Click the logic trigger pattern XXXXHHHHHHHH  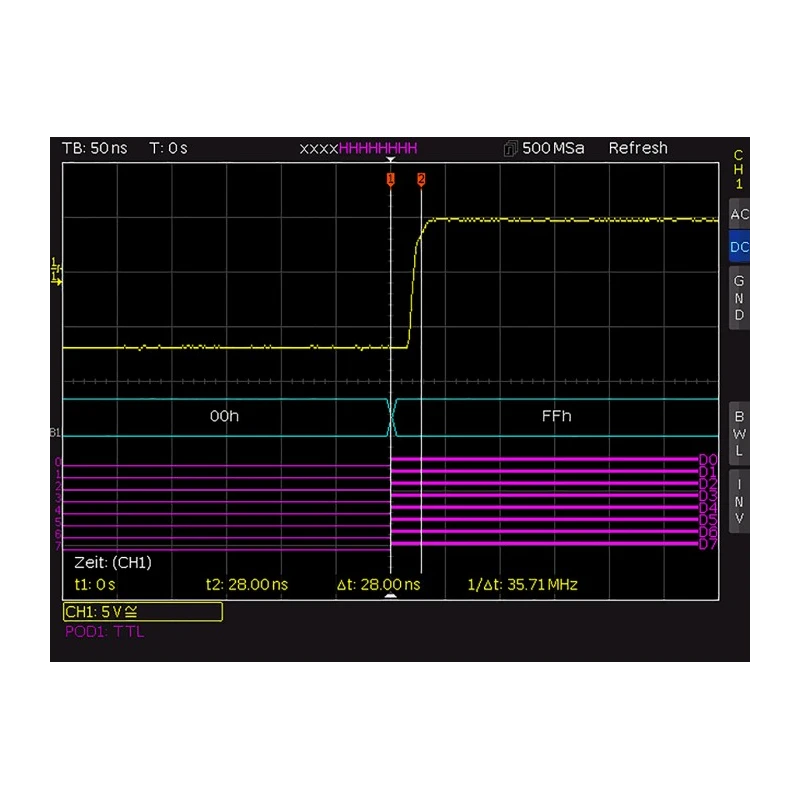point(358,149)
